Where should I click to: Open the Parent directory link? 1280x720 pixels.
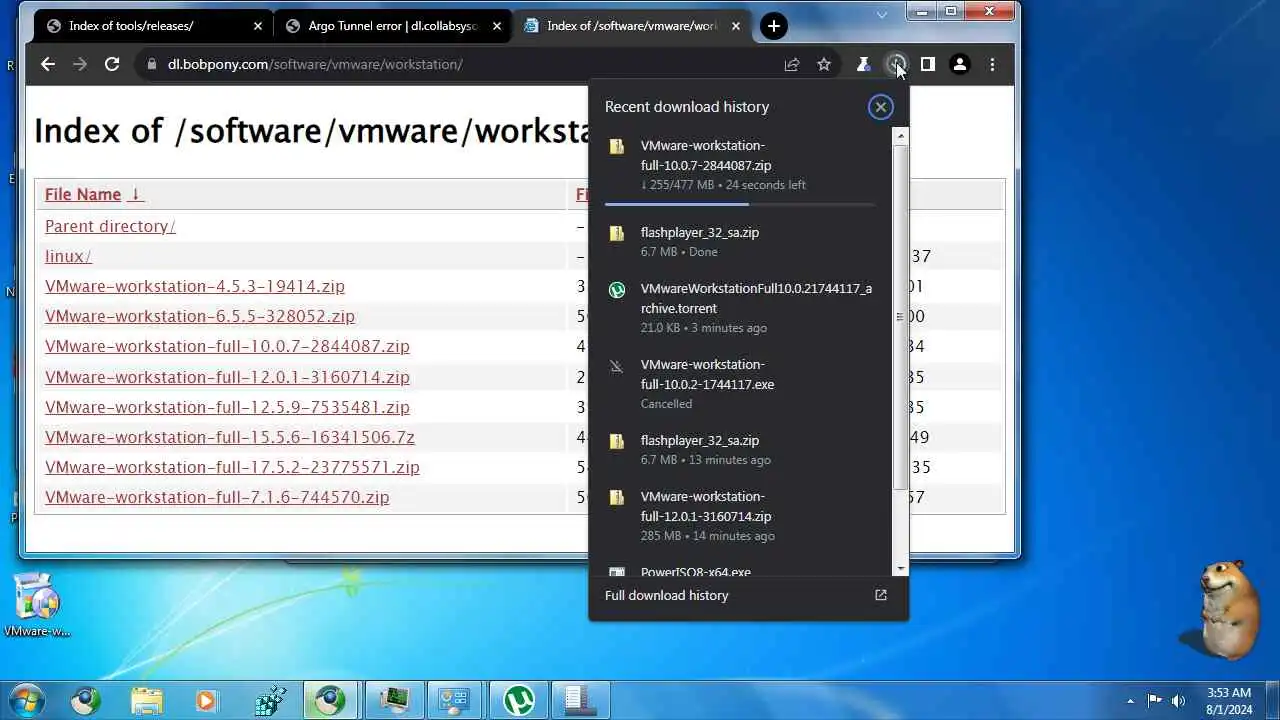click(110, 226)
